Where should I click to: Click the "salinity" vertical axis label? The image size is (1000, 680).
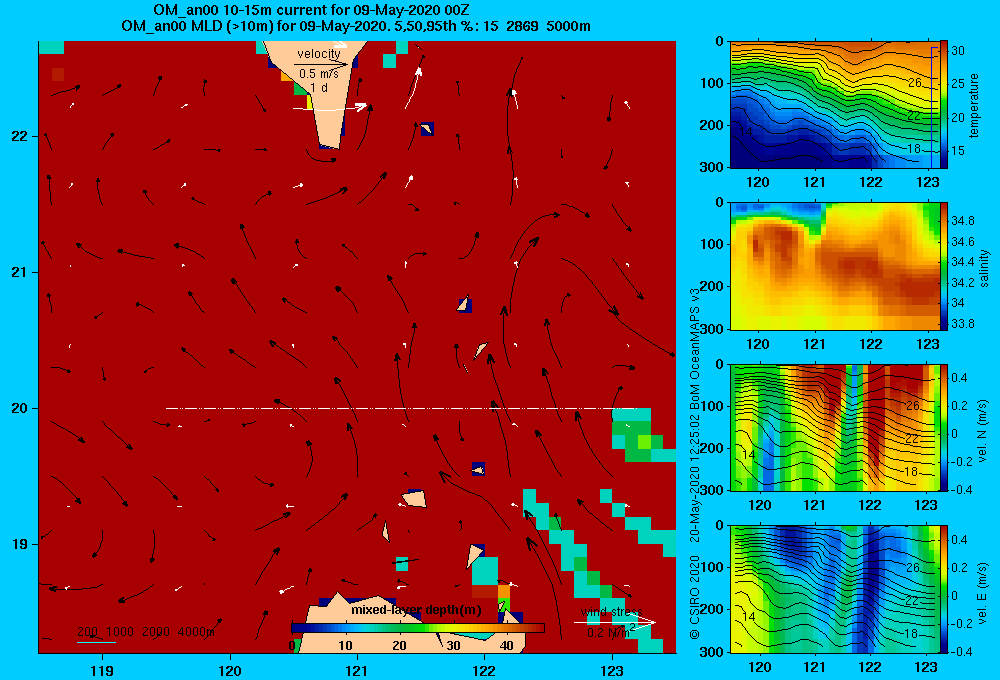pyautogui.click(x=983, y=268)
